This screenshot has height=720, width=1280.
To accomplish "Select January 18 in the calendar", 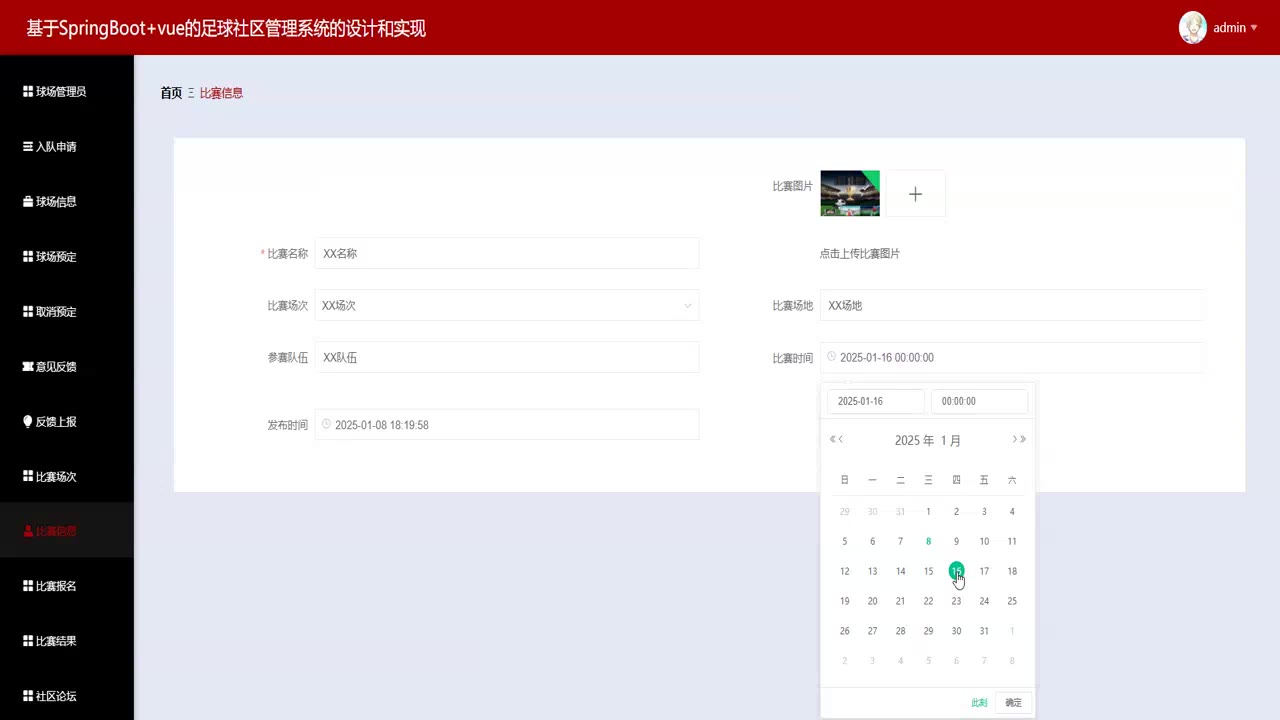I will (1012, 572).
